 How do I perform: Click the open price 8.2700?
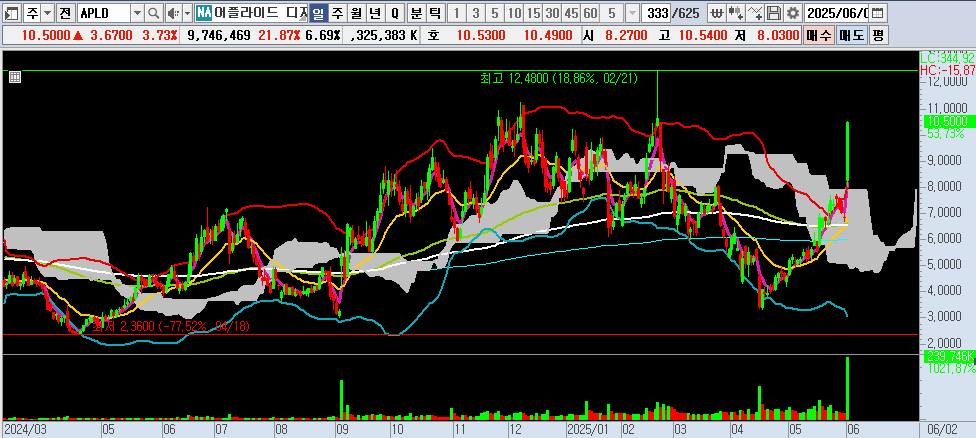(x=626, y=35)
